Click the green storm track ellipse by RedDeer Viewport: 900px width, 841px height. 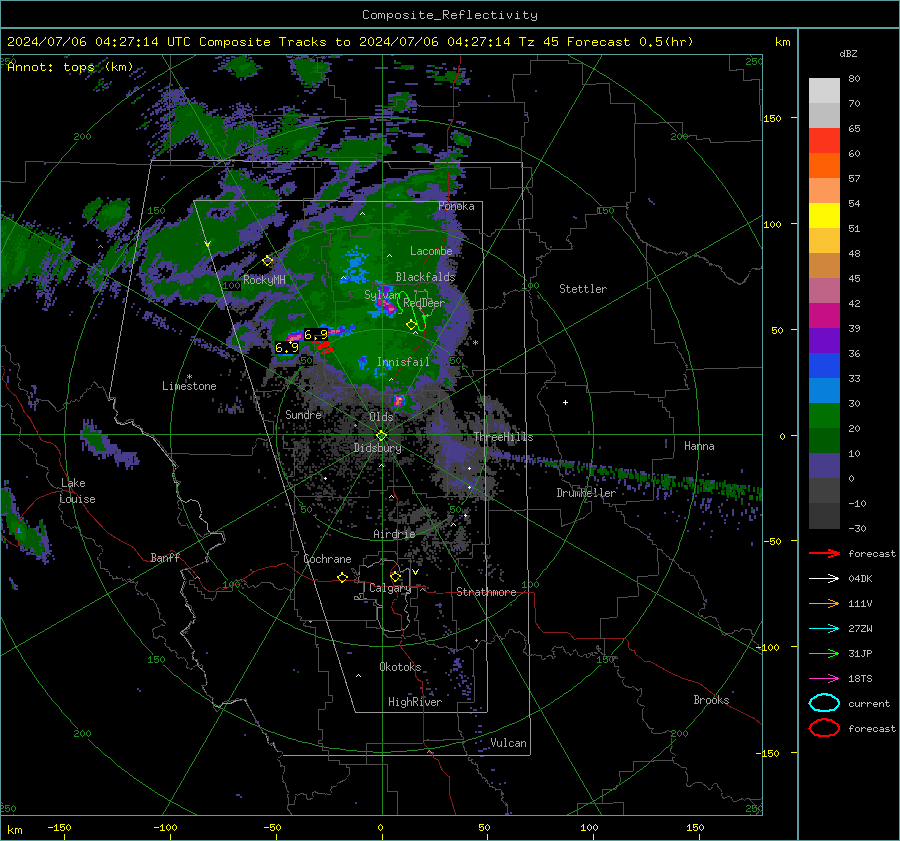412,312
